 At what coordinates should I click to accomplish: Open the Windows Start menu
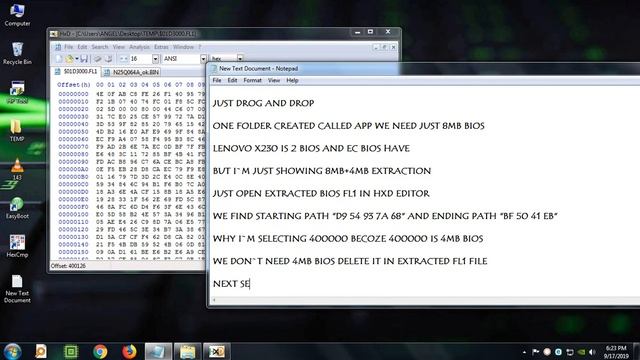tap(12, 351)
